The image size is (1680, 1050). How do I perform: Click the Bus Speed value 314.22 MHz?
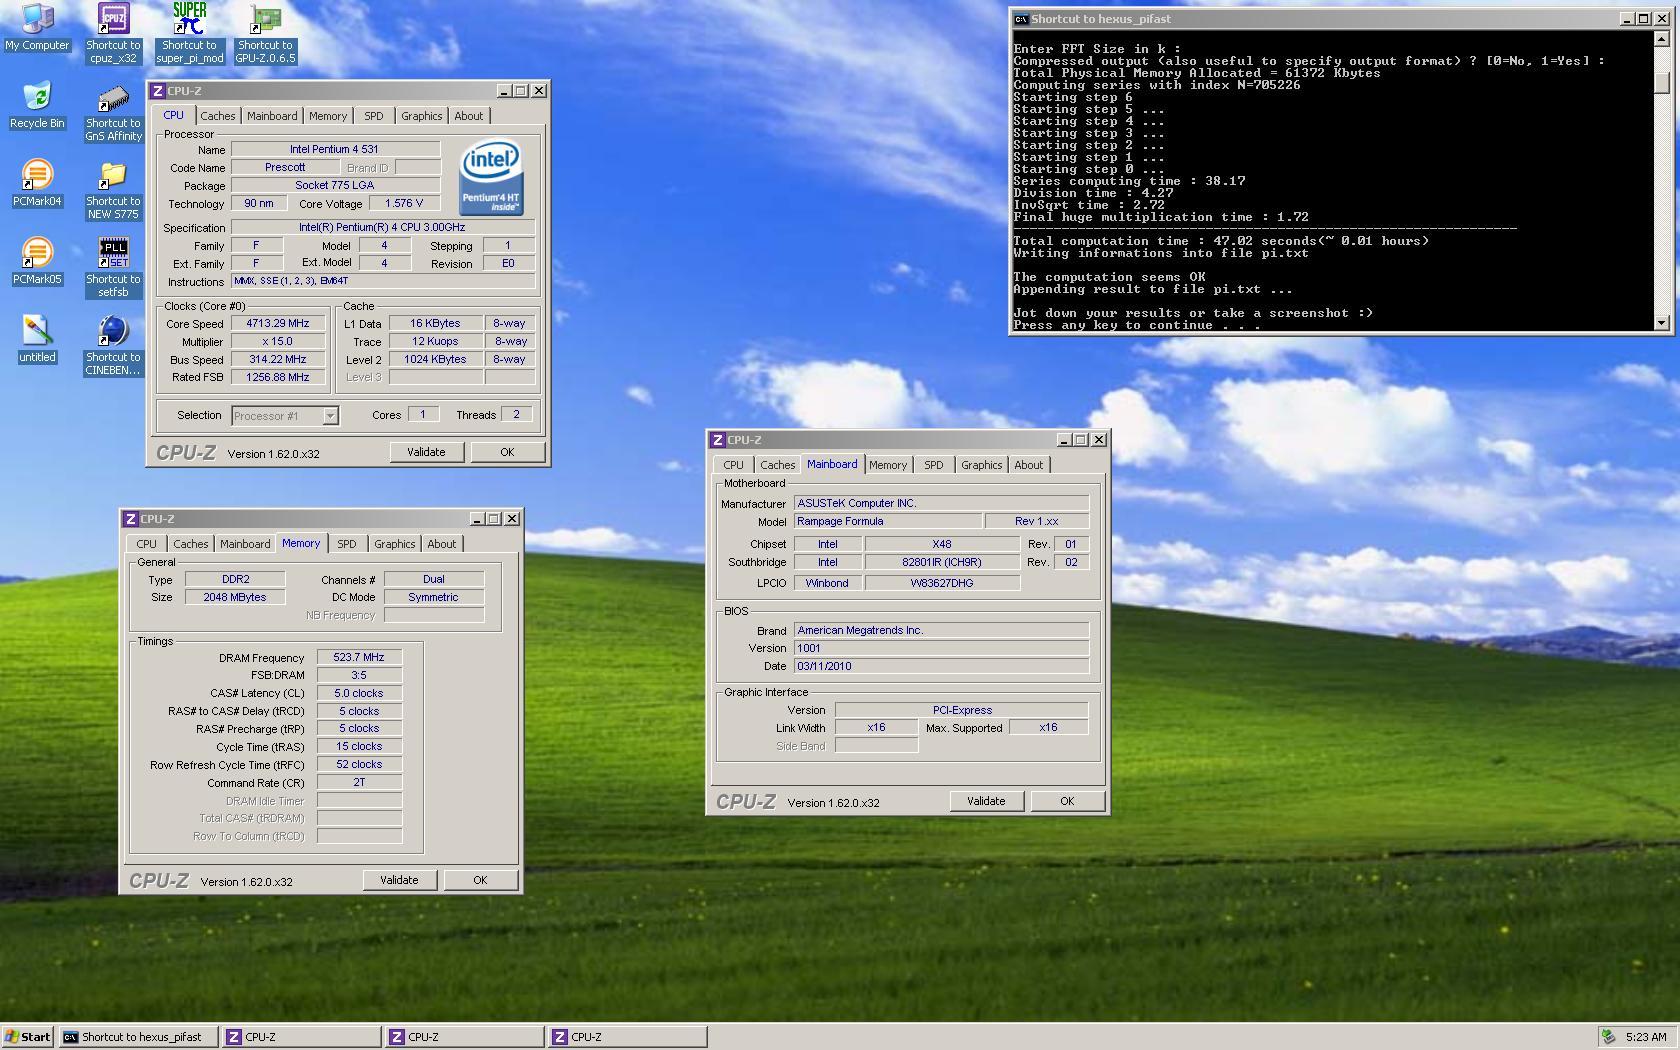point(278,360)
